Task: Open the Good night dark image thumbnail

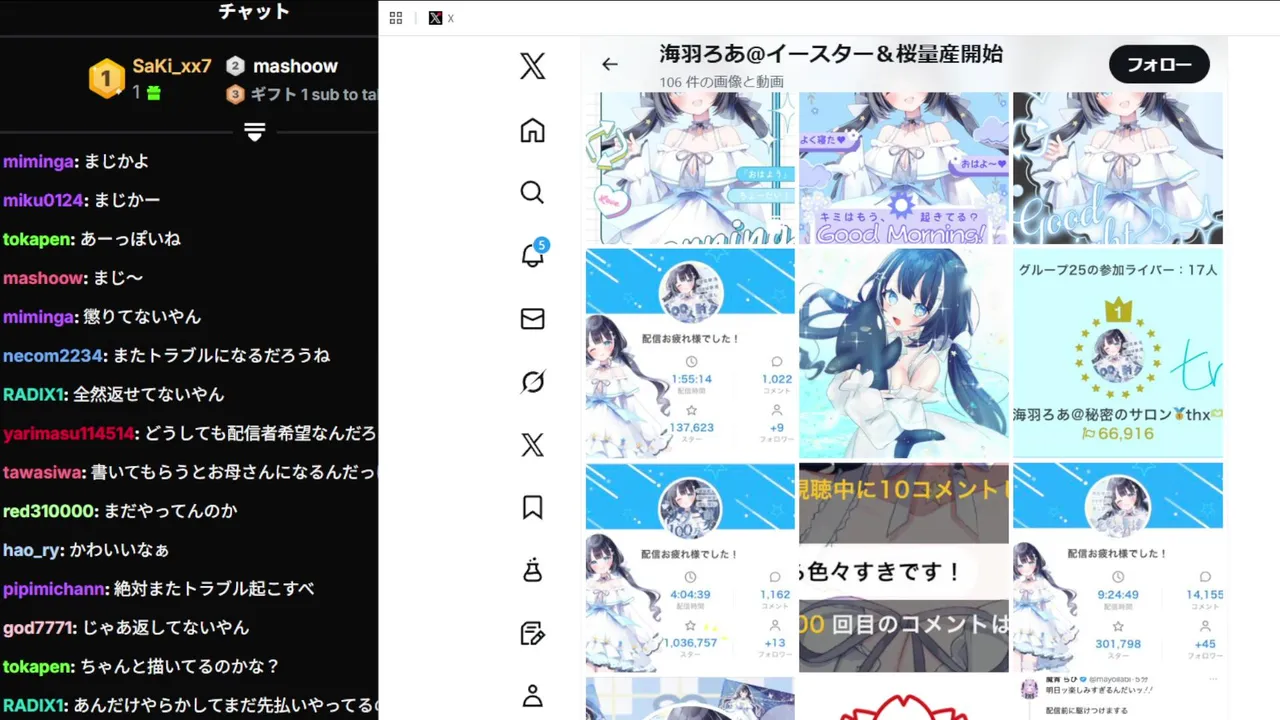Action: pyautogui.click(x=1118, y=168)
